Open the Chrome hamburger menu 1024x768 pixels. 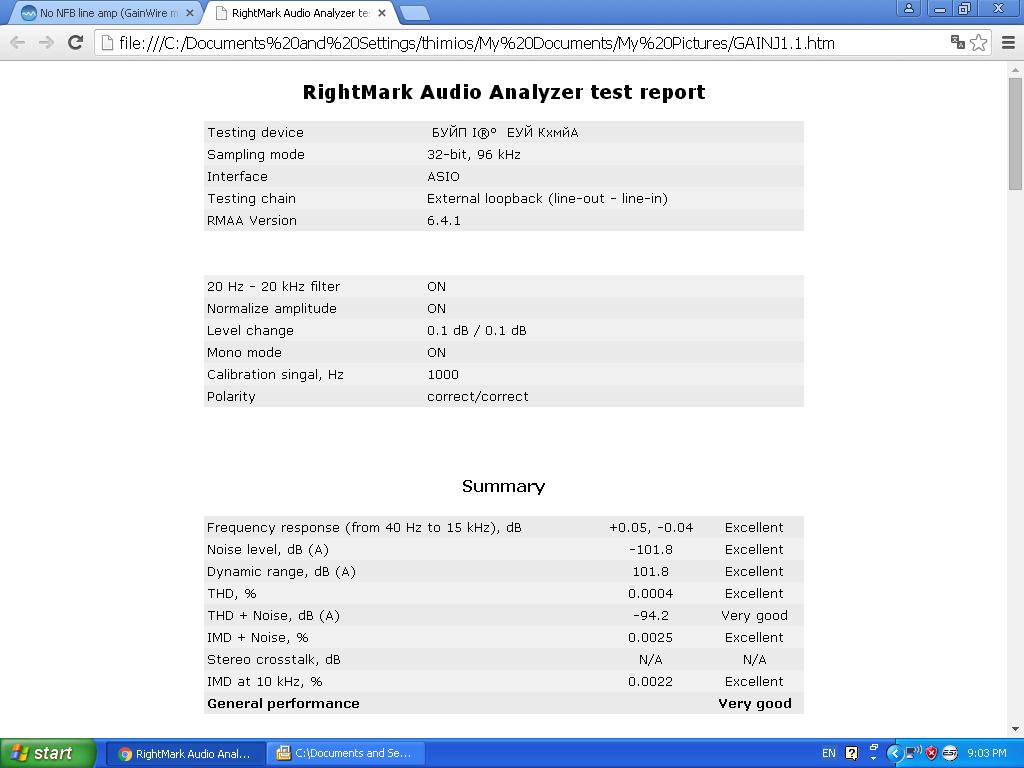[x=1008, y=43]
